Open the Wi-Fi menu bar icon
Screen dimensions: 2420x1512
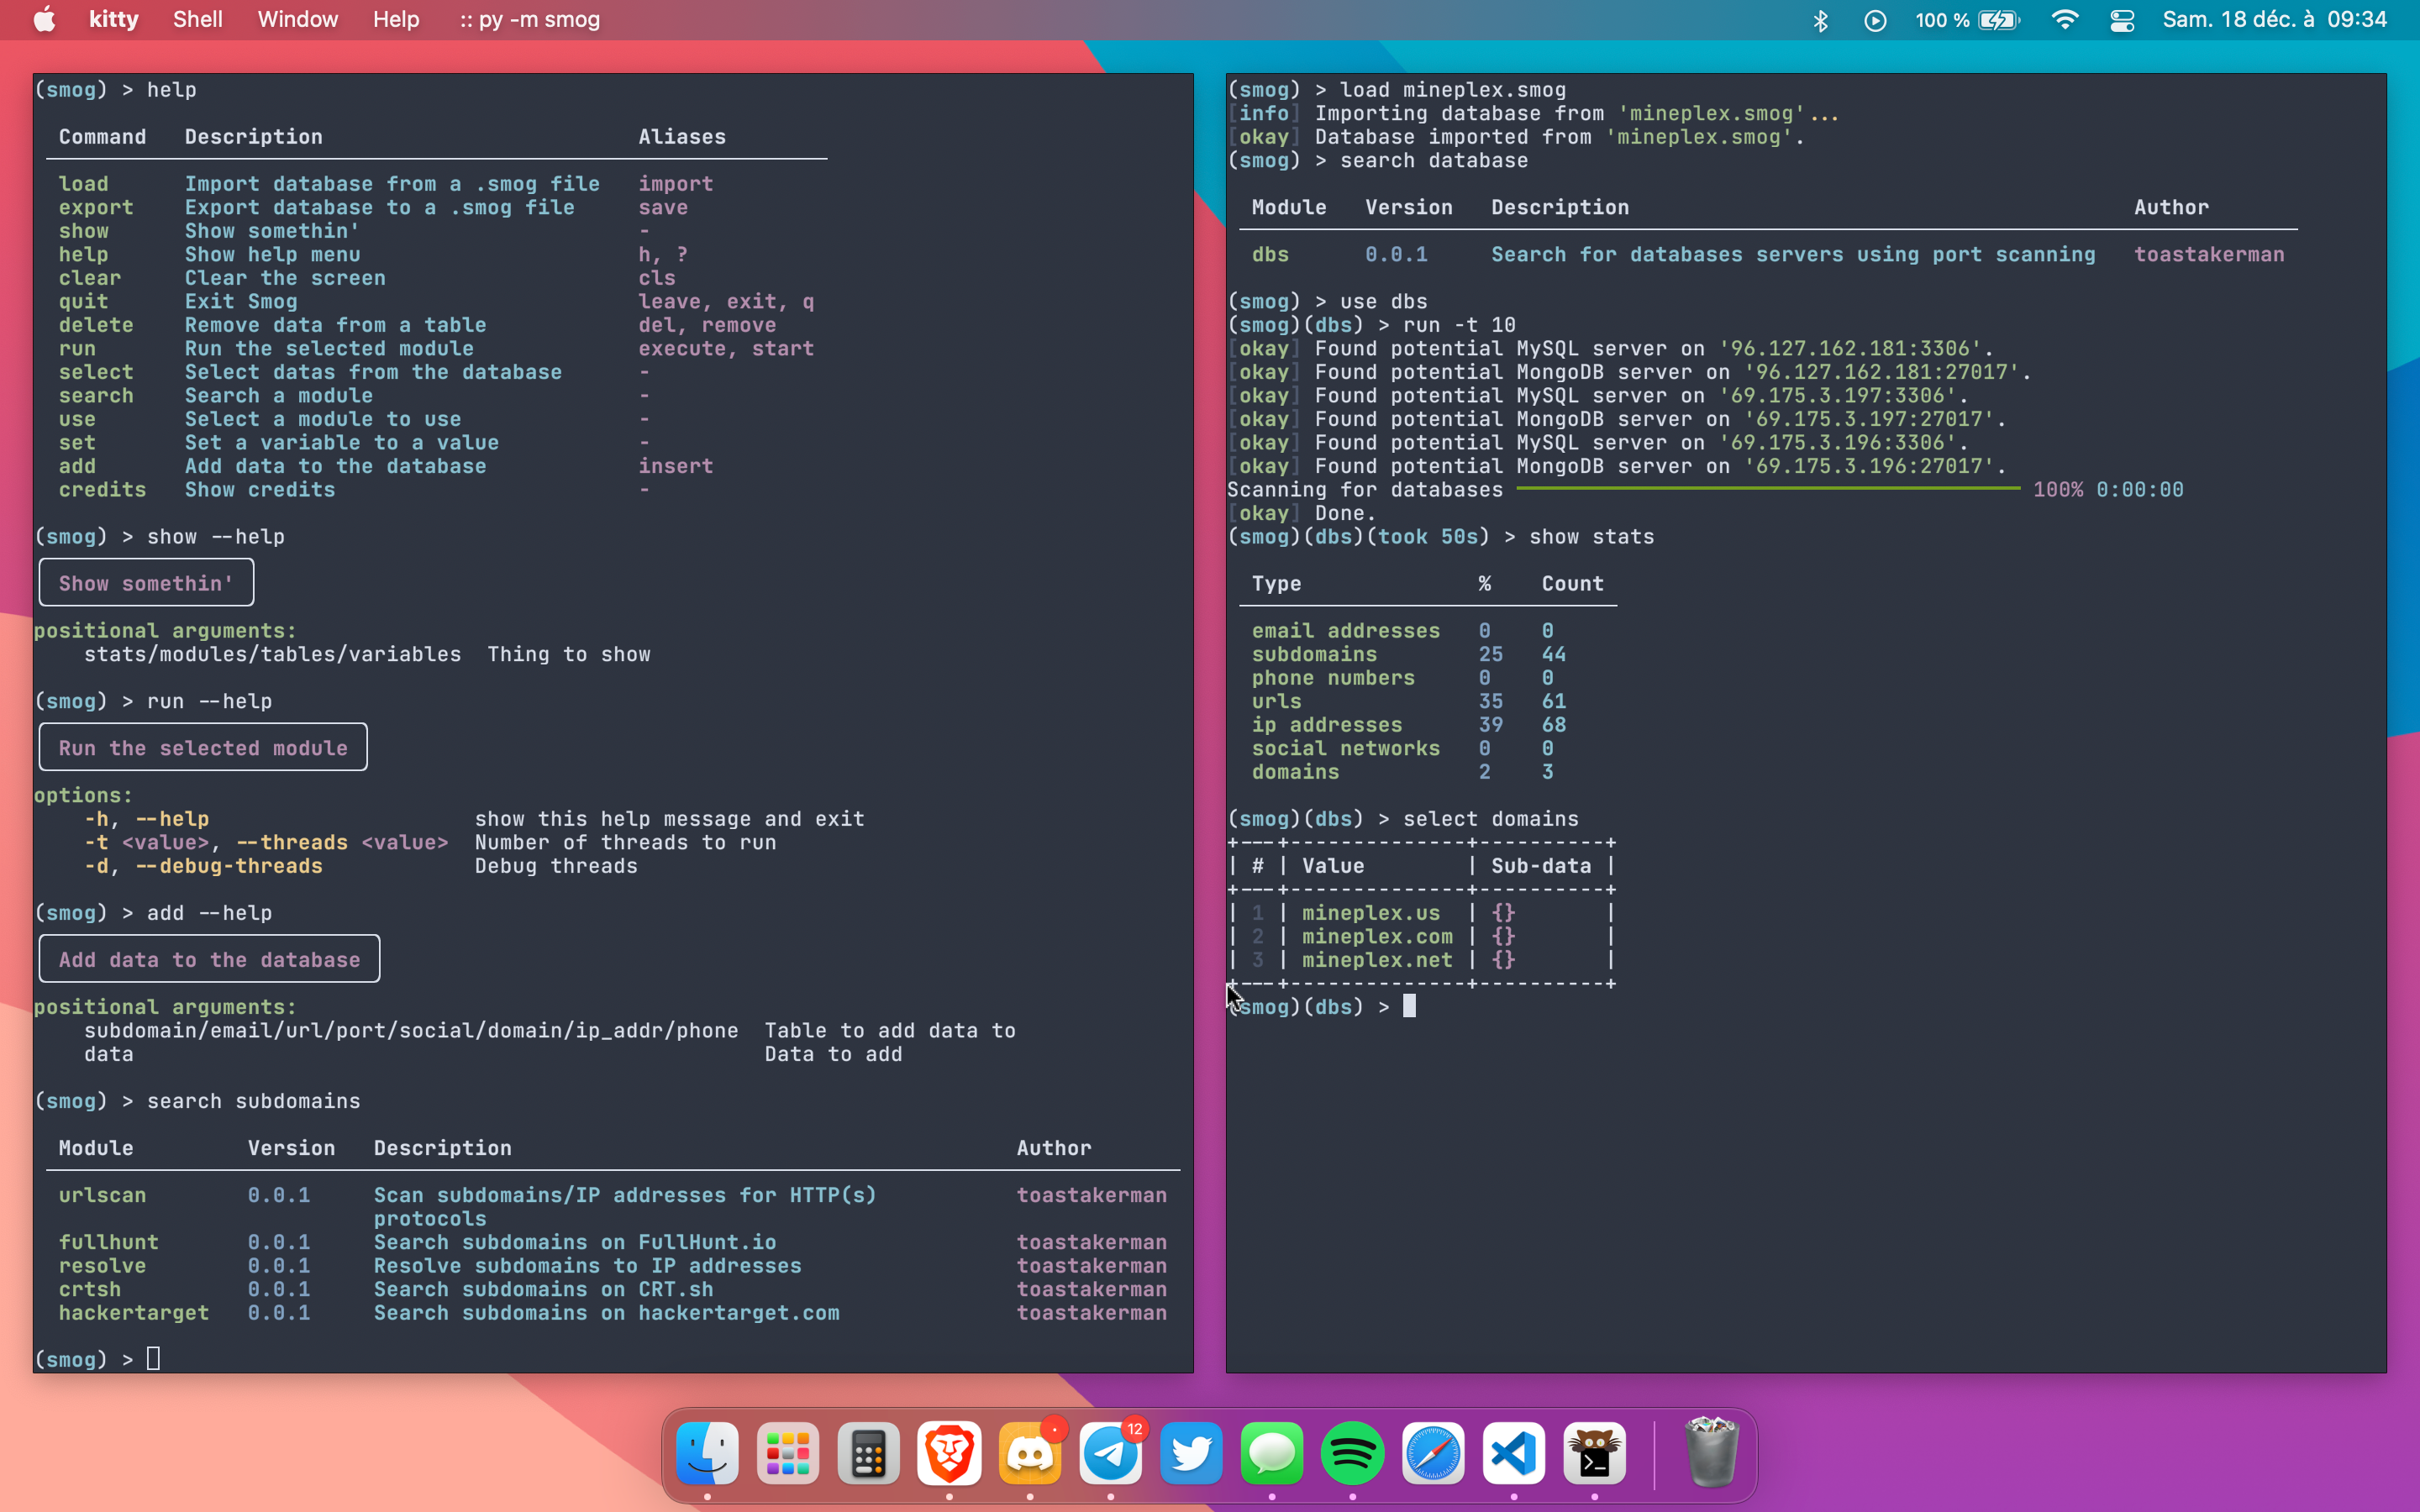pyautogui.click(x=2065, y=20)
